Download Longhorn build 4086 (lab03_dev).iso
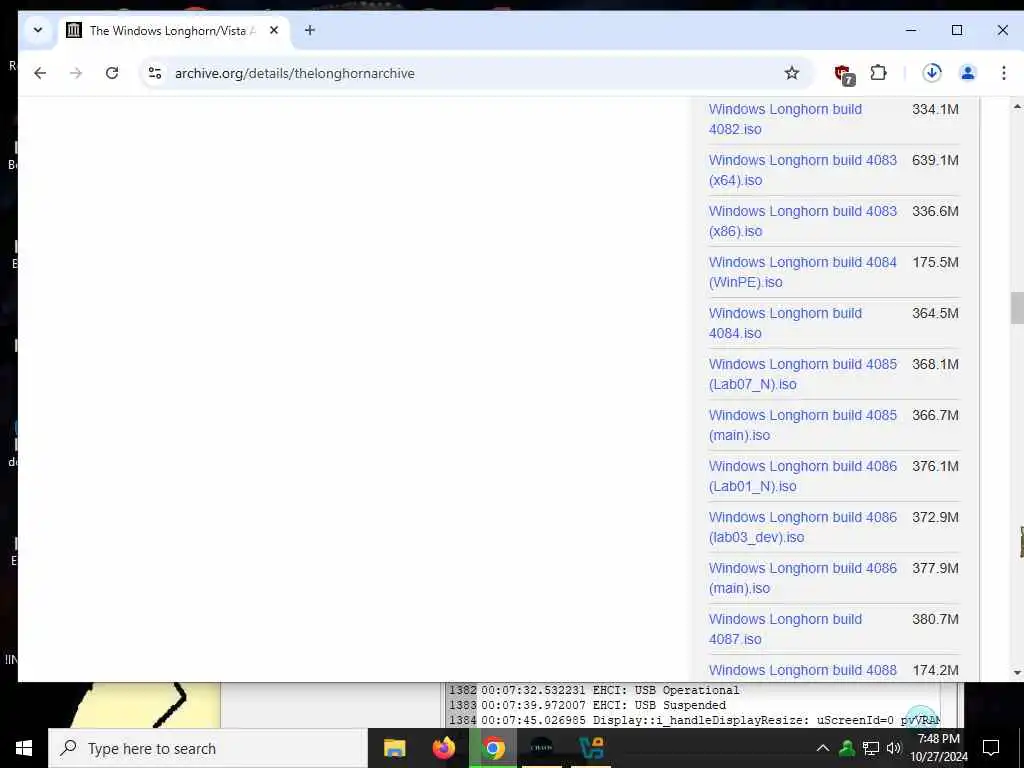Screen dimensions: 1024x768 coord(803,526)
